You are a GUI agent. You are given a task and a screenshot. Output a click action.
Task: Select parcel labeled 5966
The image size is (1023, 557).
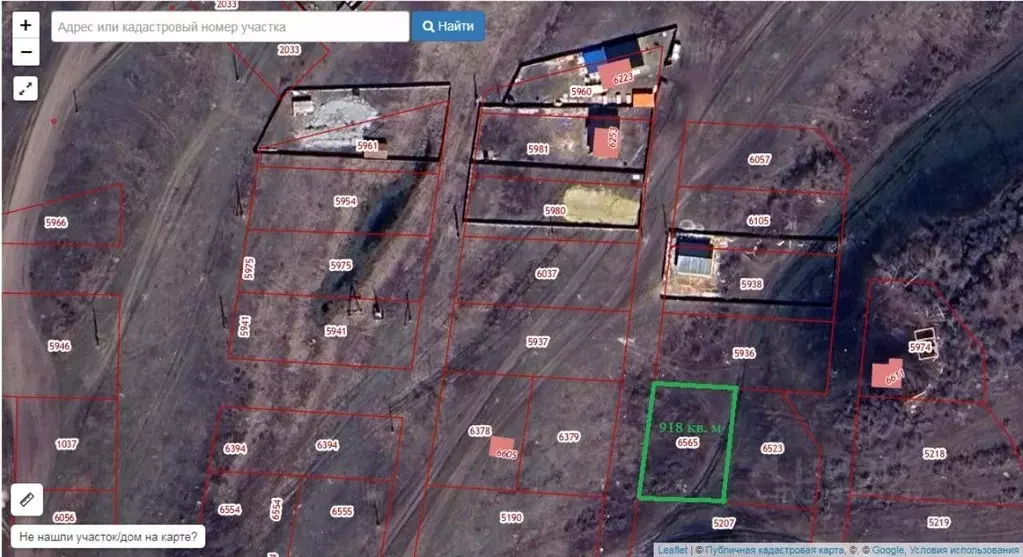56,222
